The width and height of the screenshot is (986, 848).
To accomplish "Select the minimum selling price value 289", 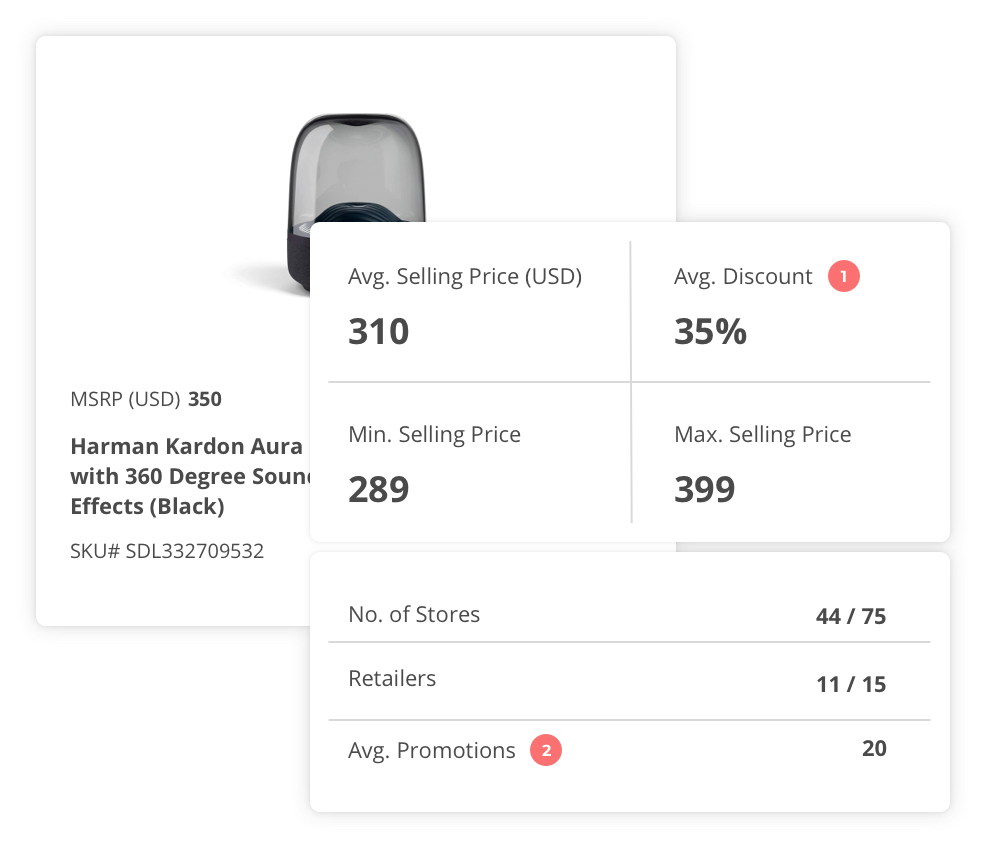I will (379, 490).
